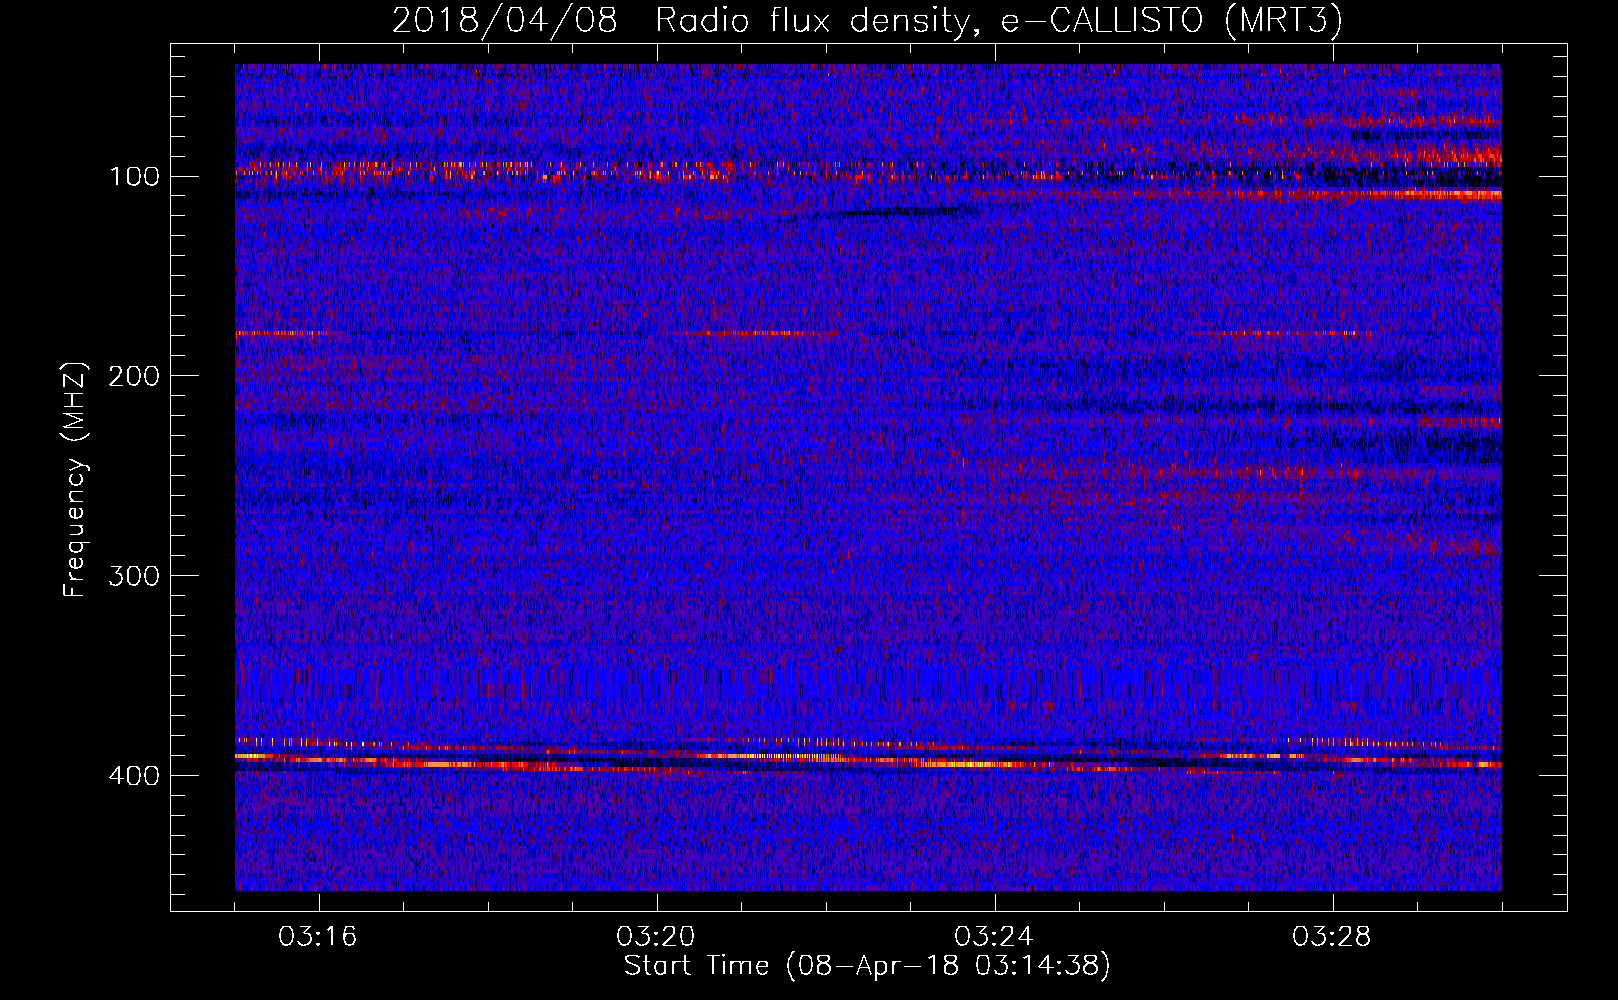The width and height of the screenshot is (1618, 1000).
Task: Select the '400' frequency tick label
Action: coord(134,776)
